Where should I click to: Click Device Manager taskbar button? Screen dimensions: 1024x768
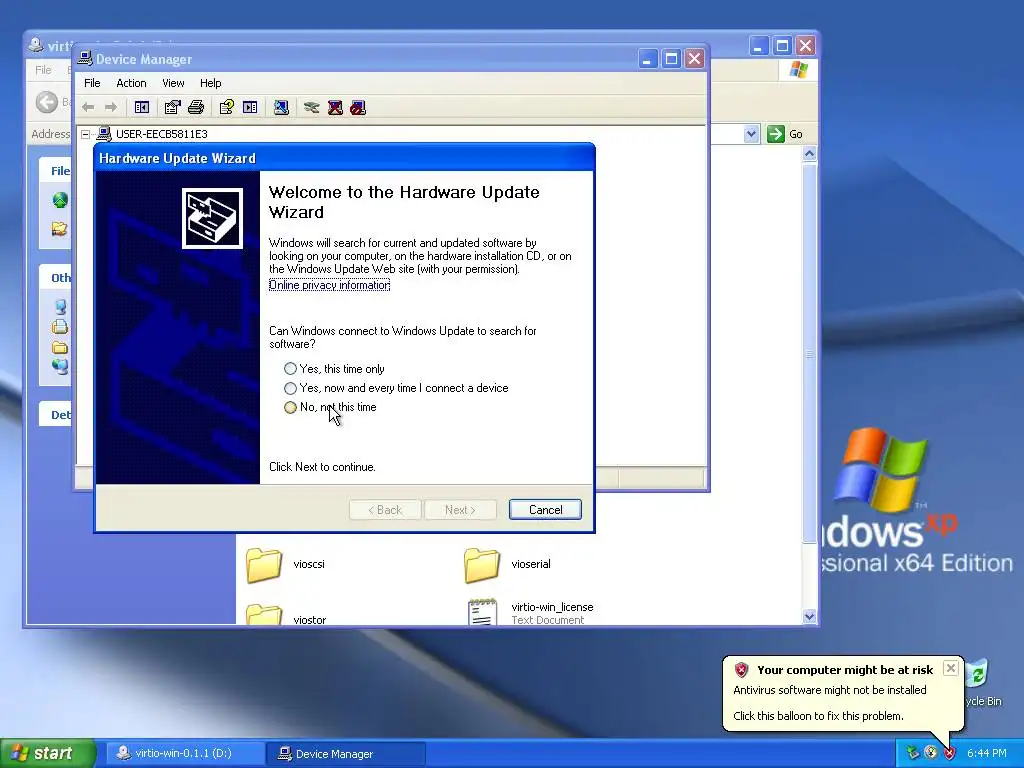[x=346, y=754]
